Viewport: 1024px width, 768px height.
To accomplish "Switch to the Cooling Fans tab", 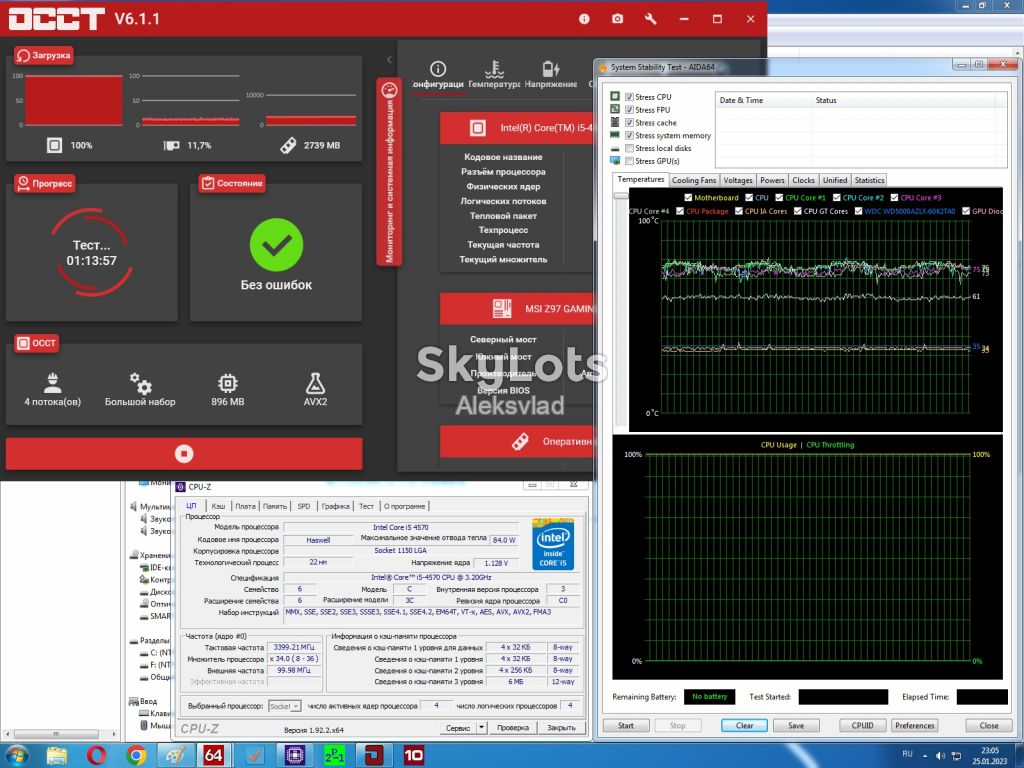I will pyautogui.click(x=694, y=180).
